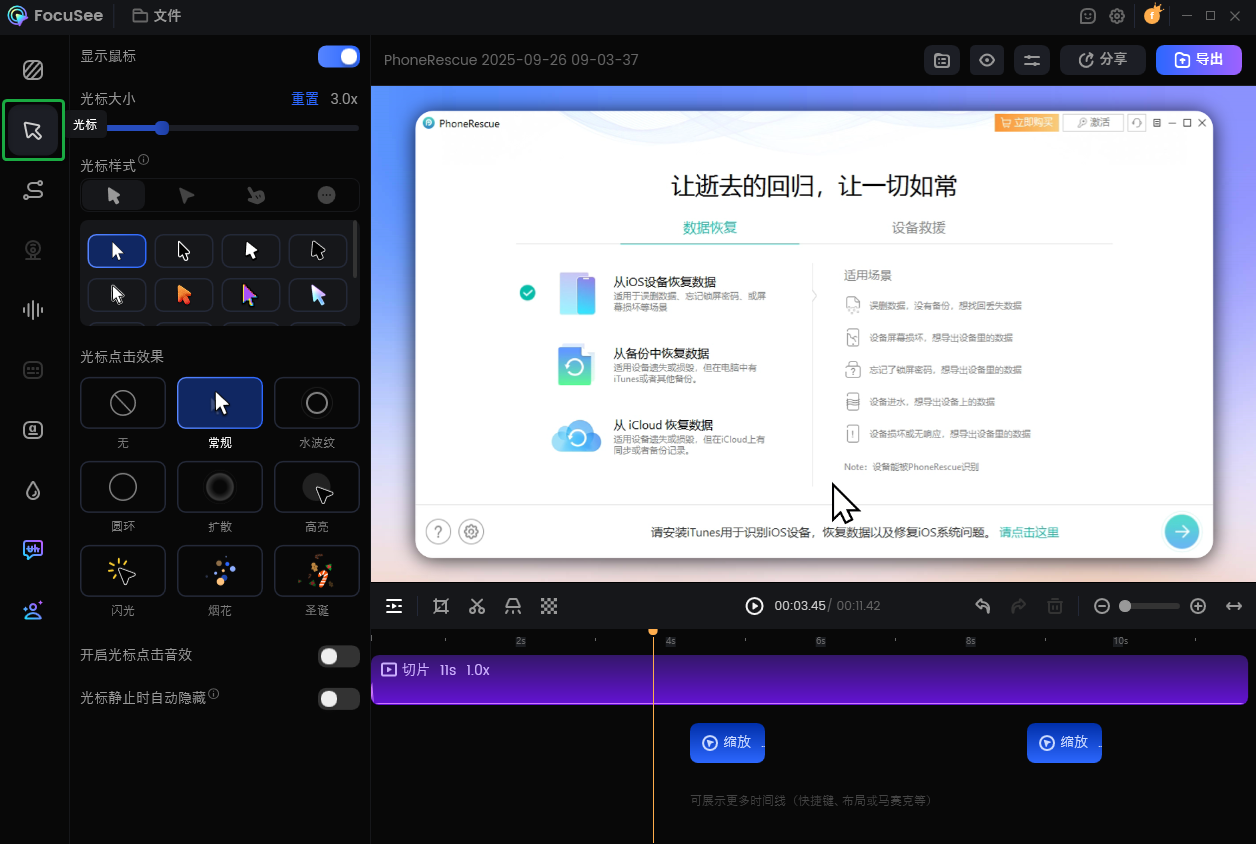
Task: Select the arrow cursor style tab
Action: pyautogui.click(x=114, y=195)
